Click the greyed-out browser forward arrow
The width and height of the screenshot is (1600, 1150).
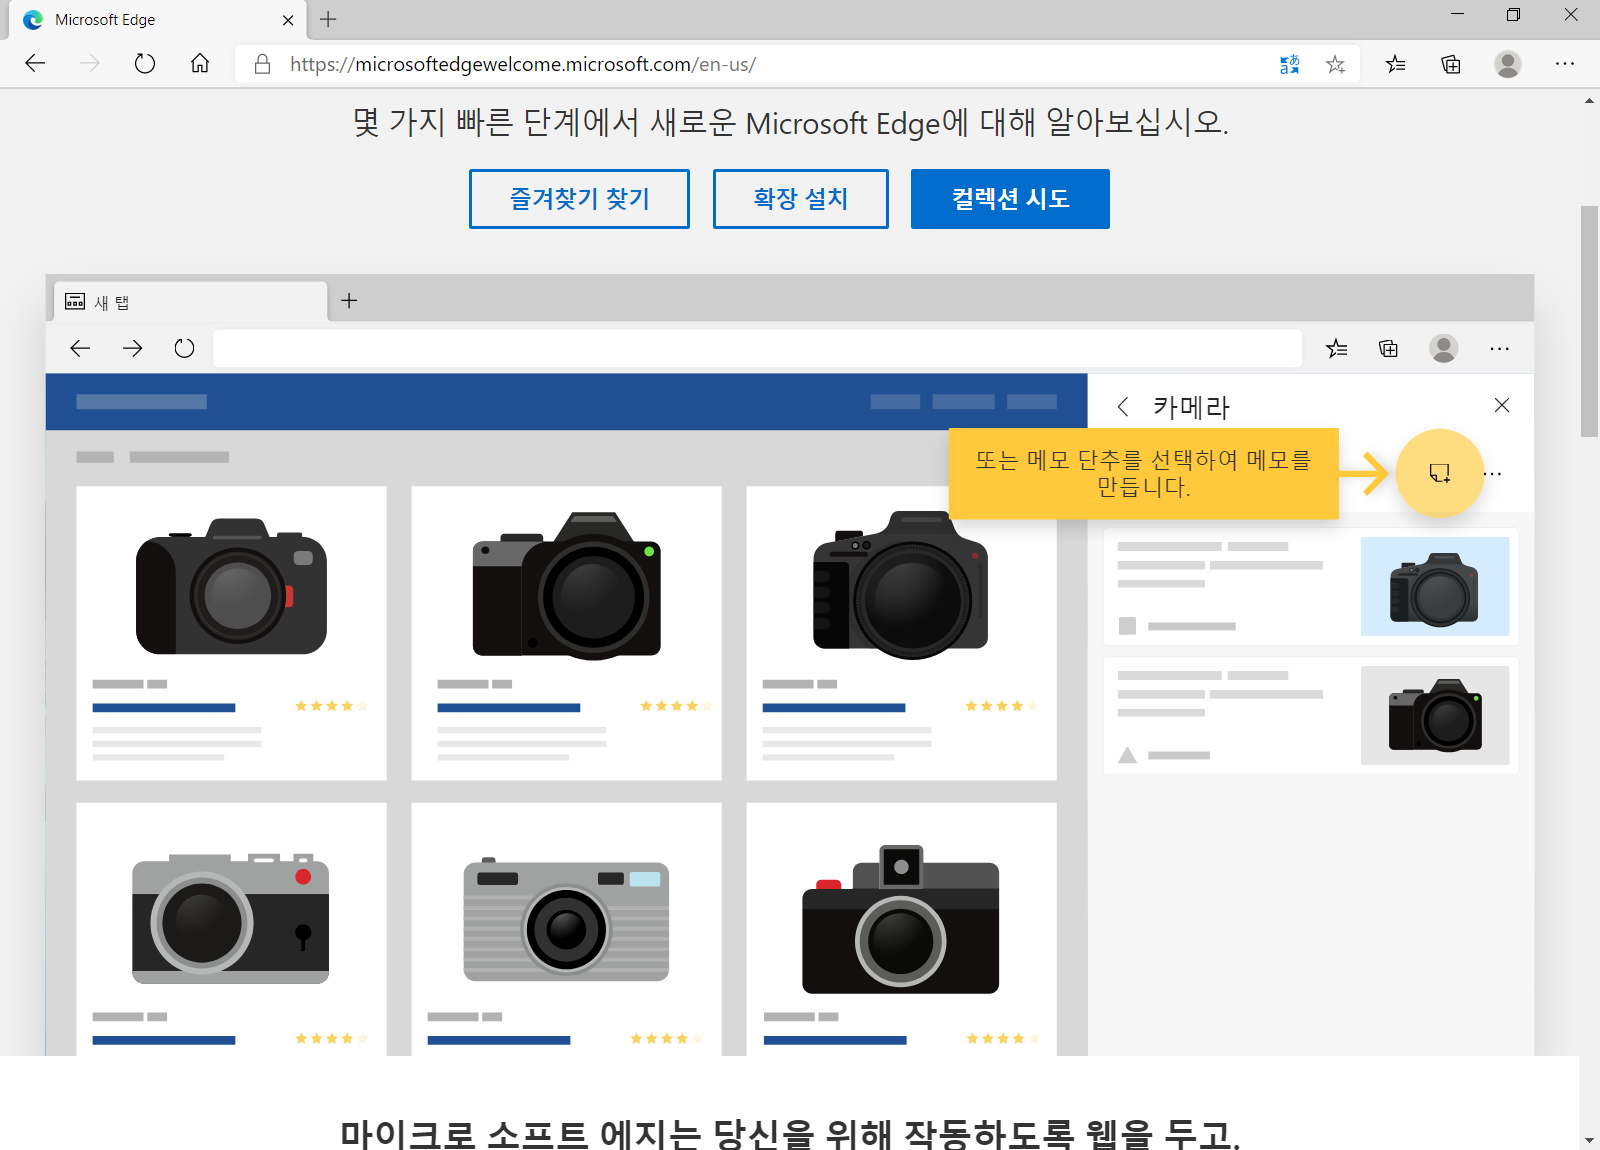click(90, 64)
